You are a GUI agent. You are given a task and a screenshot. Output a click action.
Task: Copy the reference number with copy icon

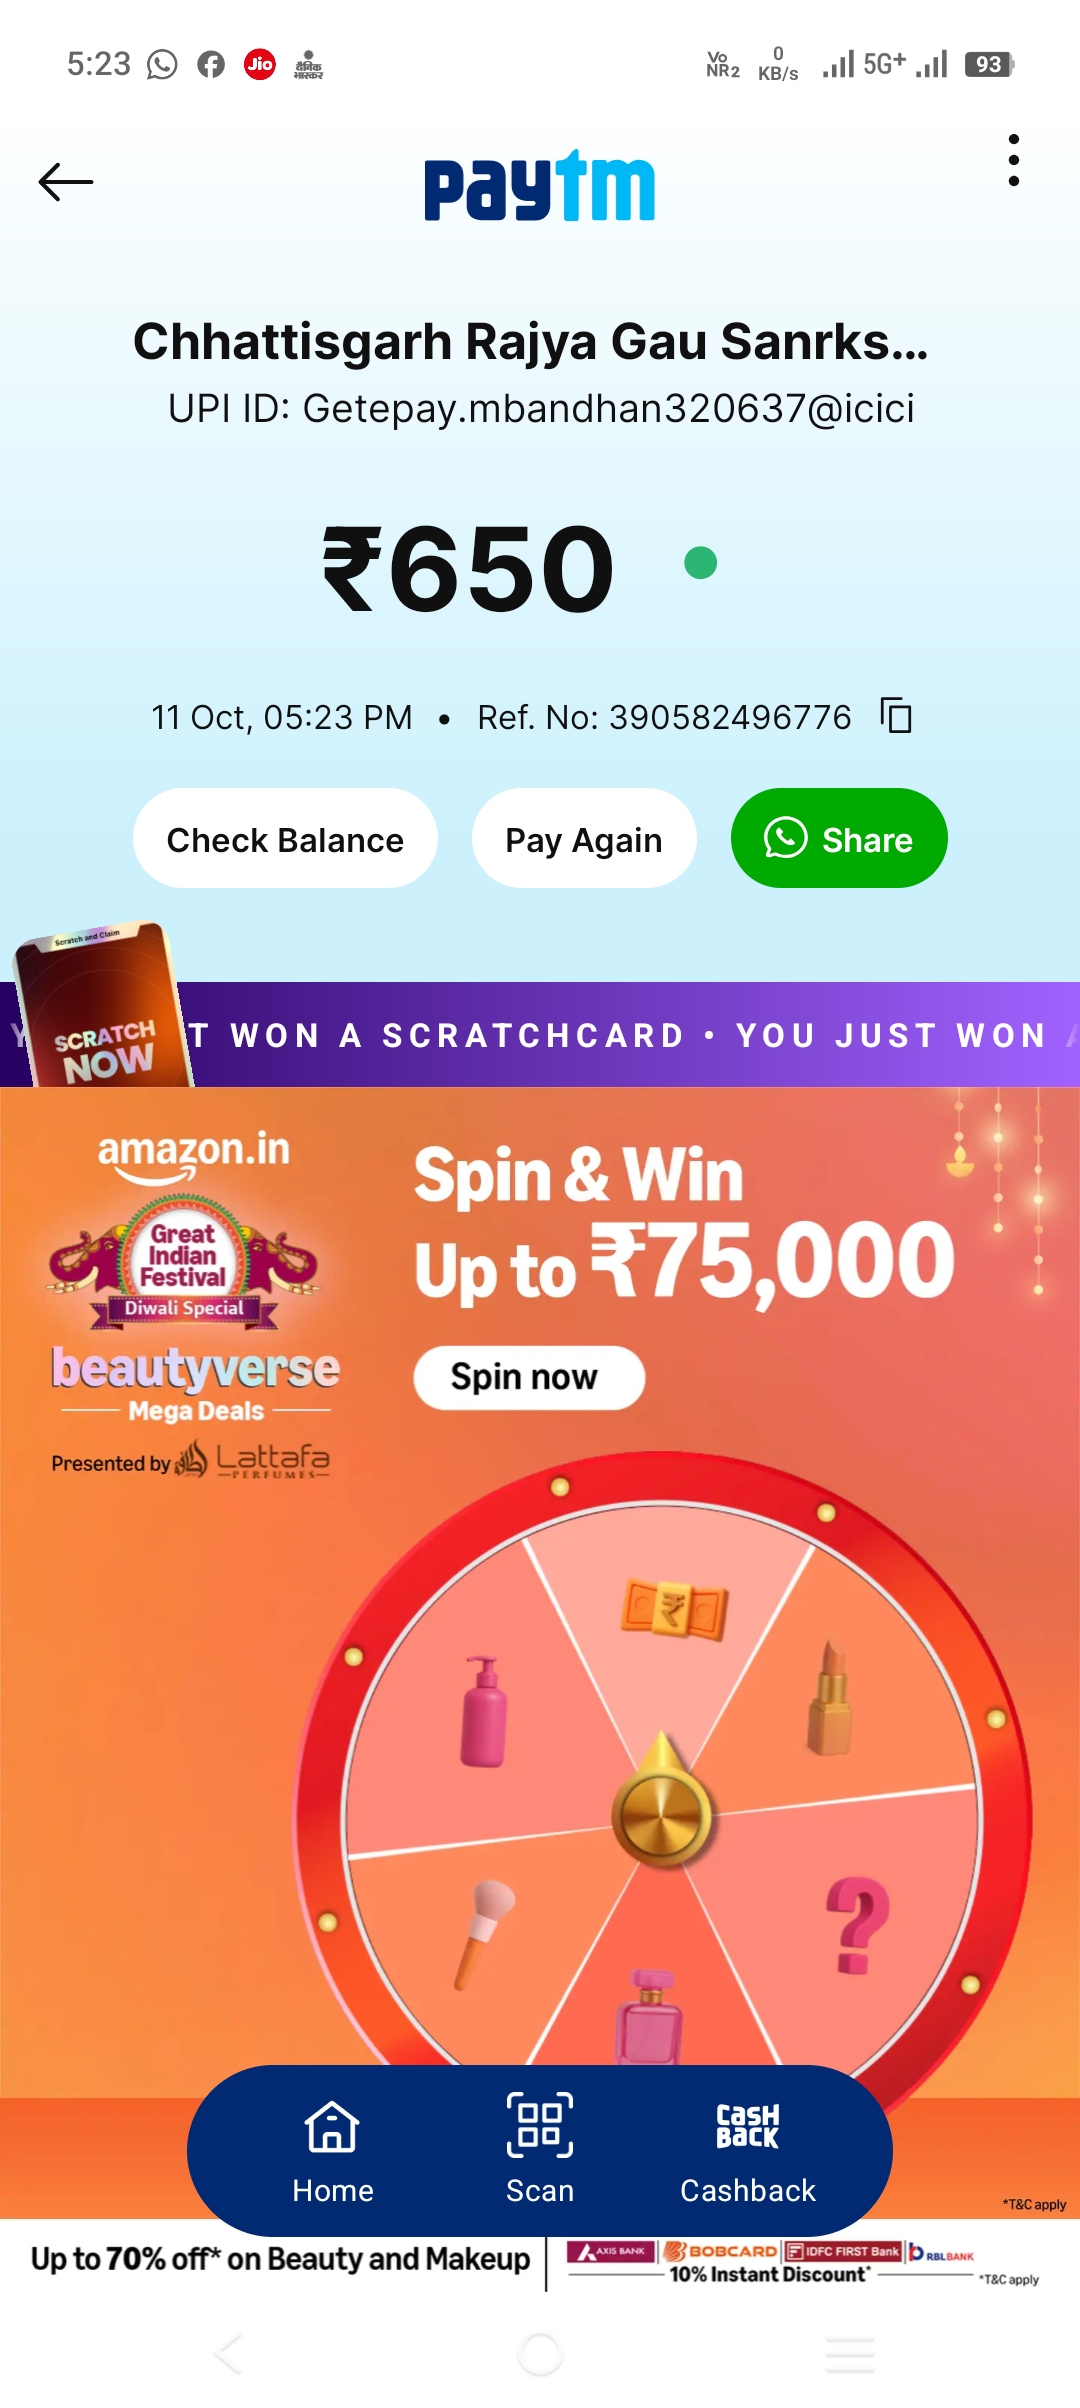[896, 716]
